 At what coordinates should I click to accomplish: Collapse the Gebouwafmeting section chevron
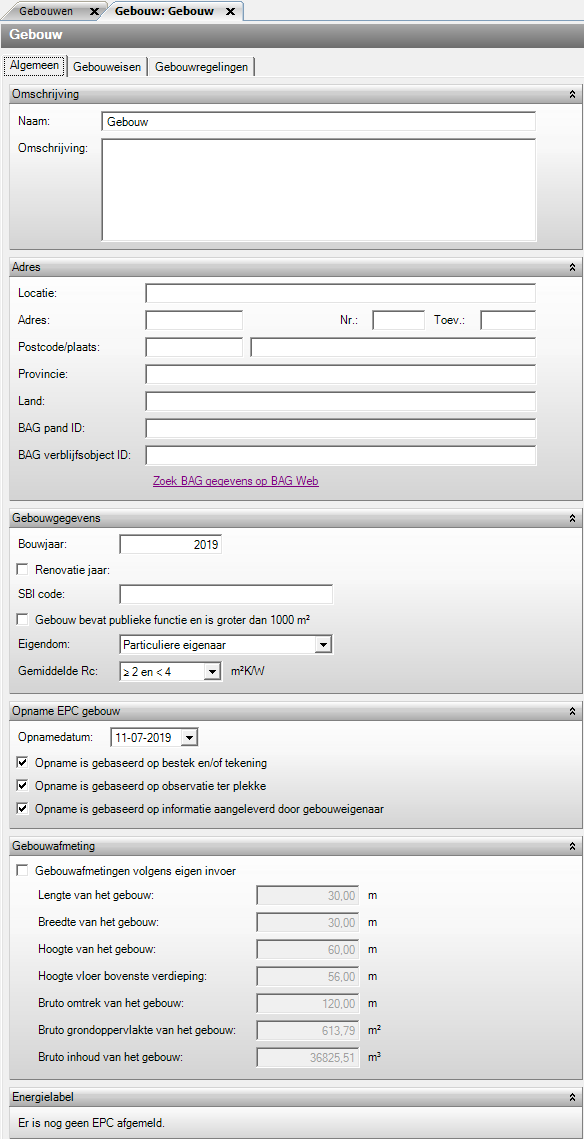[x=572, y=846]
